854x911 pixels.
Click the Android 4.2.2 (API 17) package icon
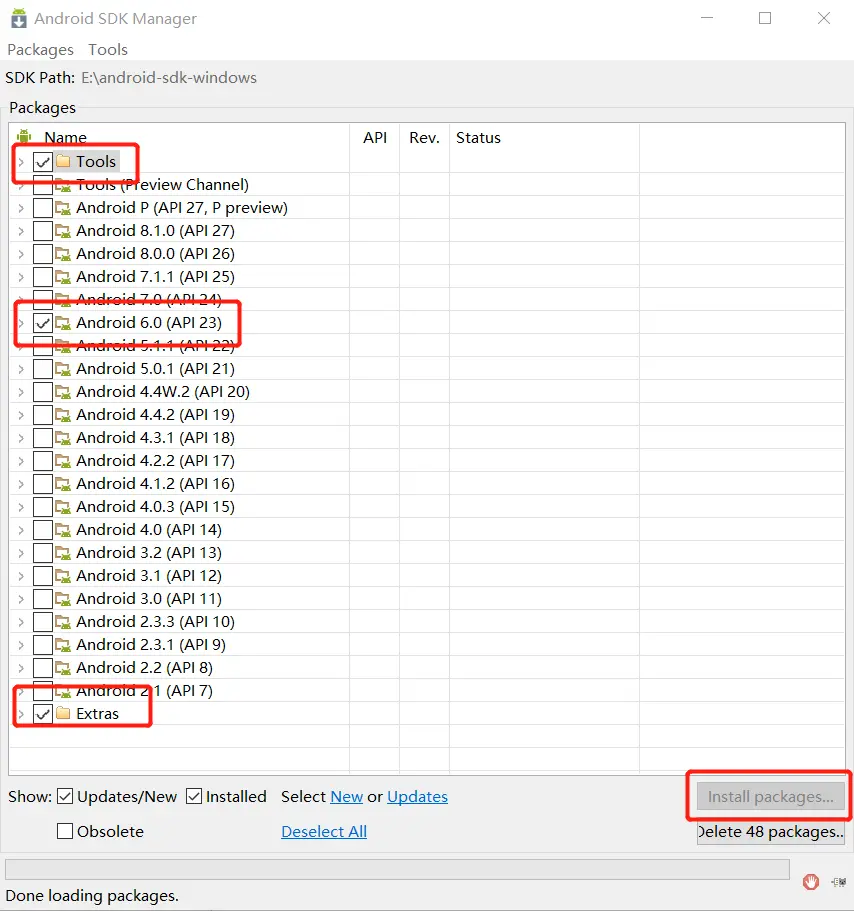(x=63, y=460)
